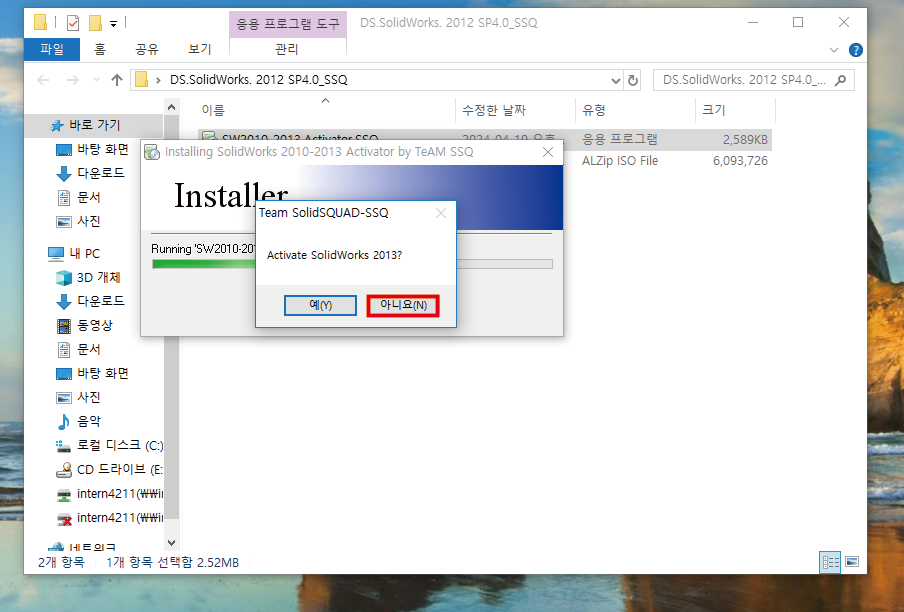
Task: Refresh the current folder
Action: [633, 81]
